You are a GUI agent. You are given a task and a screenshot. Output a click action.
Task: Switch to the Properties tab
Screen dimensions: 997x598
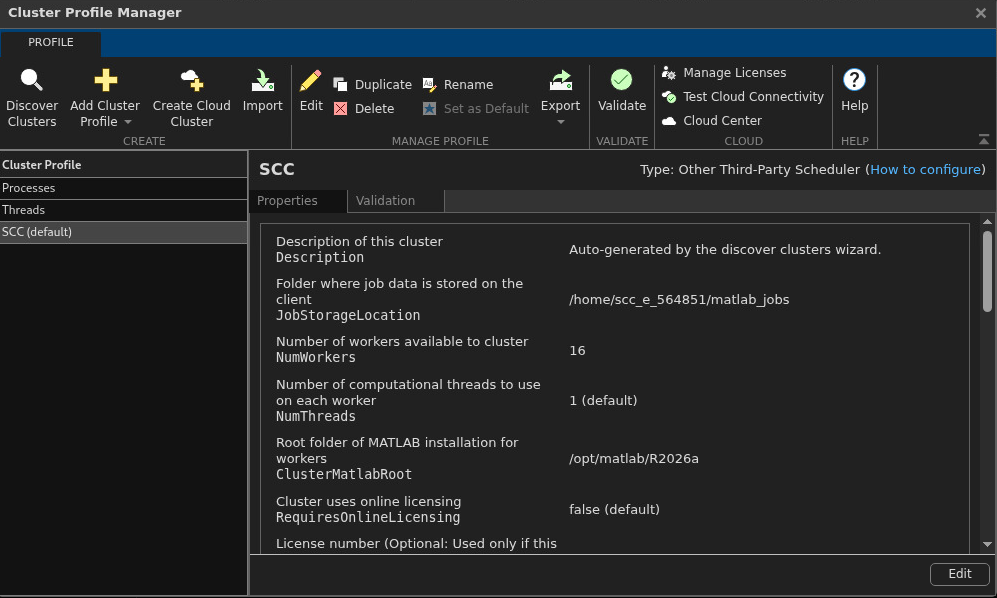(298, 201)
